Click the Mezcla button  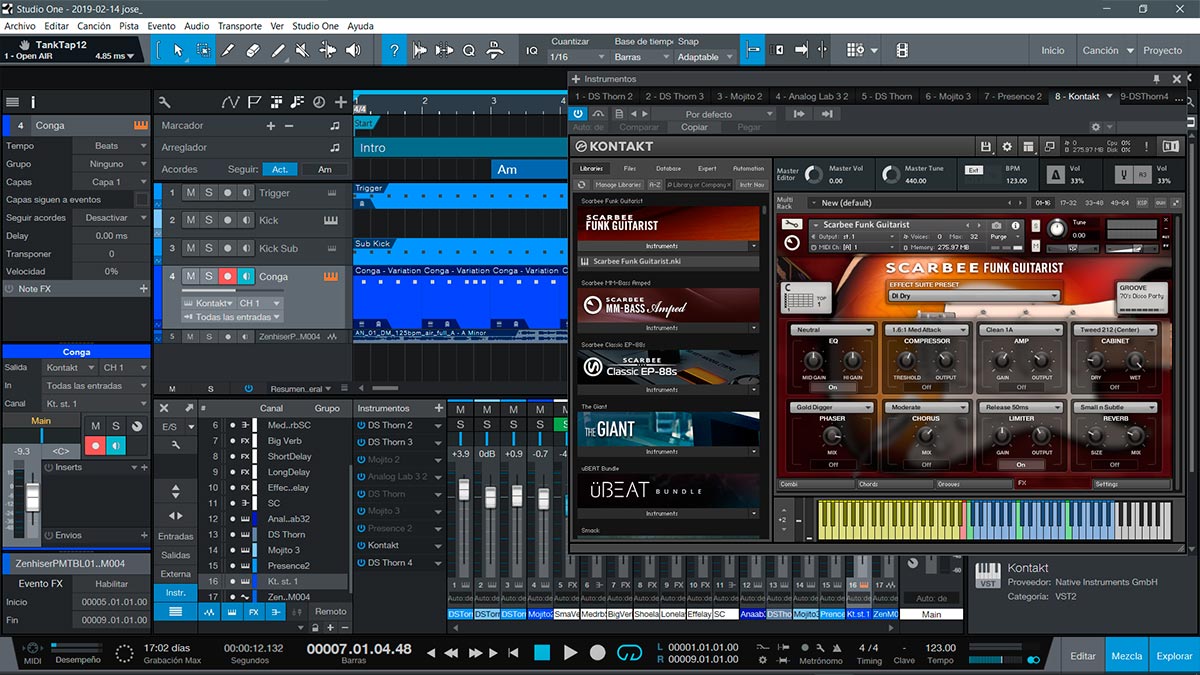click(1127, 656)
